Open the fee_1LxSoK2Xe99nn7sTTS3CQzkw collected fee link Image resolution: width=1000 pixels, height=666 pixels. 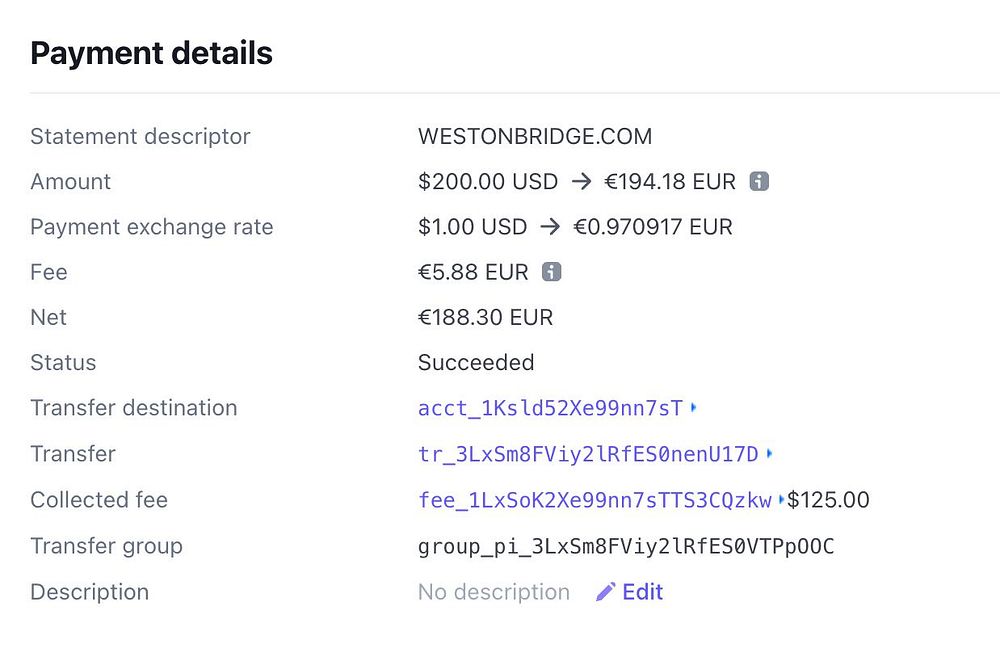(x=595, y=500)
